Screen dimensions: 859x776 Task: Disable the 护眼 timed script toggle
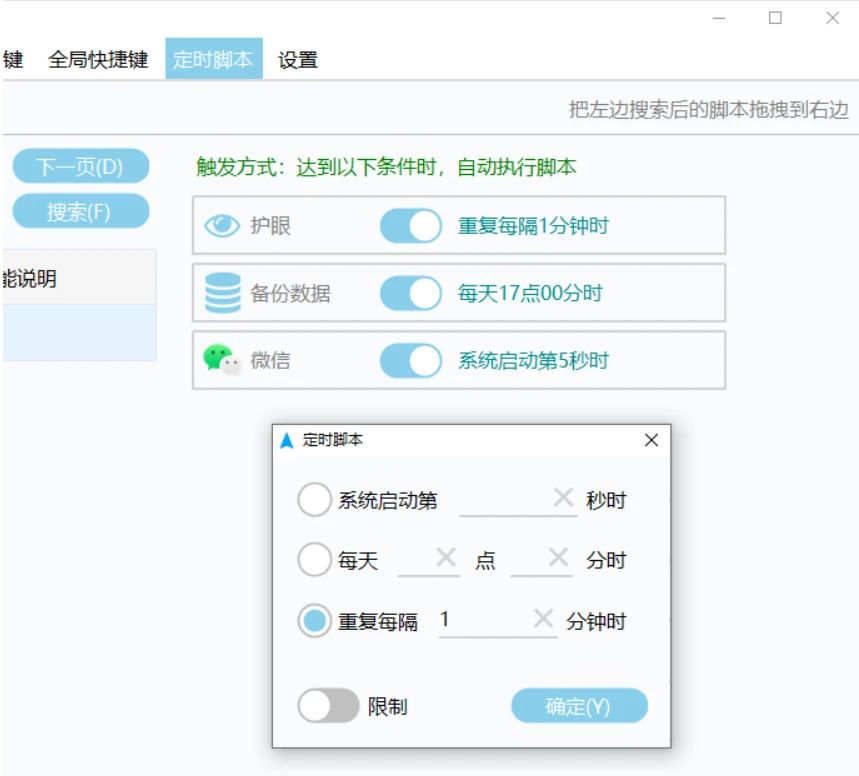(x=411, y=226)
